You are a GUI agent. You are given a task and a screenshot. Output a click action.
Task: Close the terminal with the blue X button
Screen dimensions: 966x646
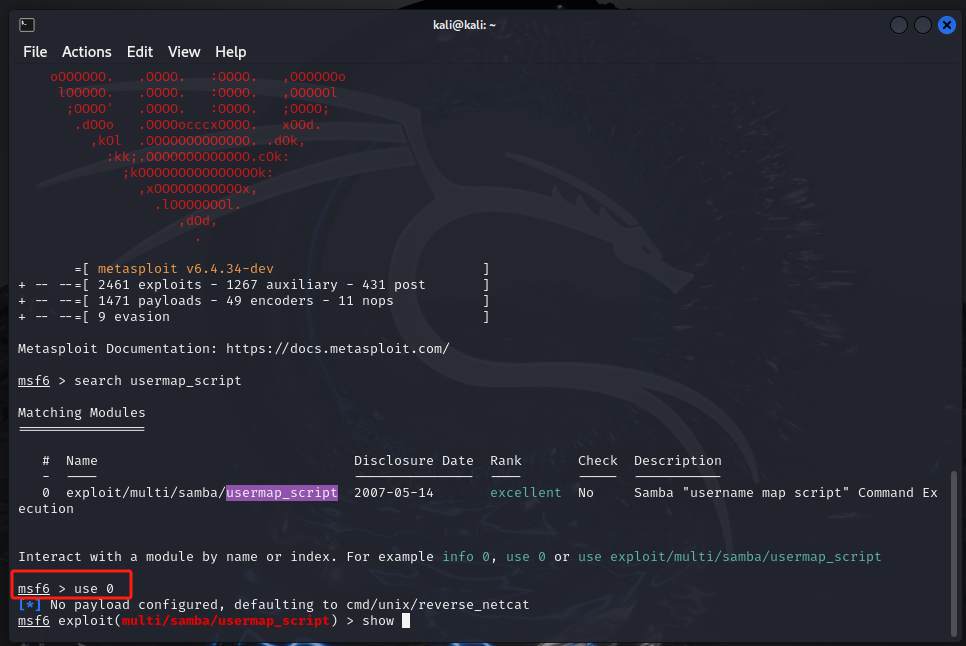946,25
